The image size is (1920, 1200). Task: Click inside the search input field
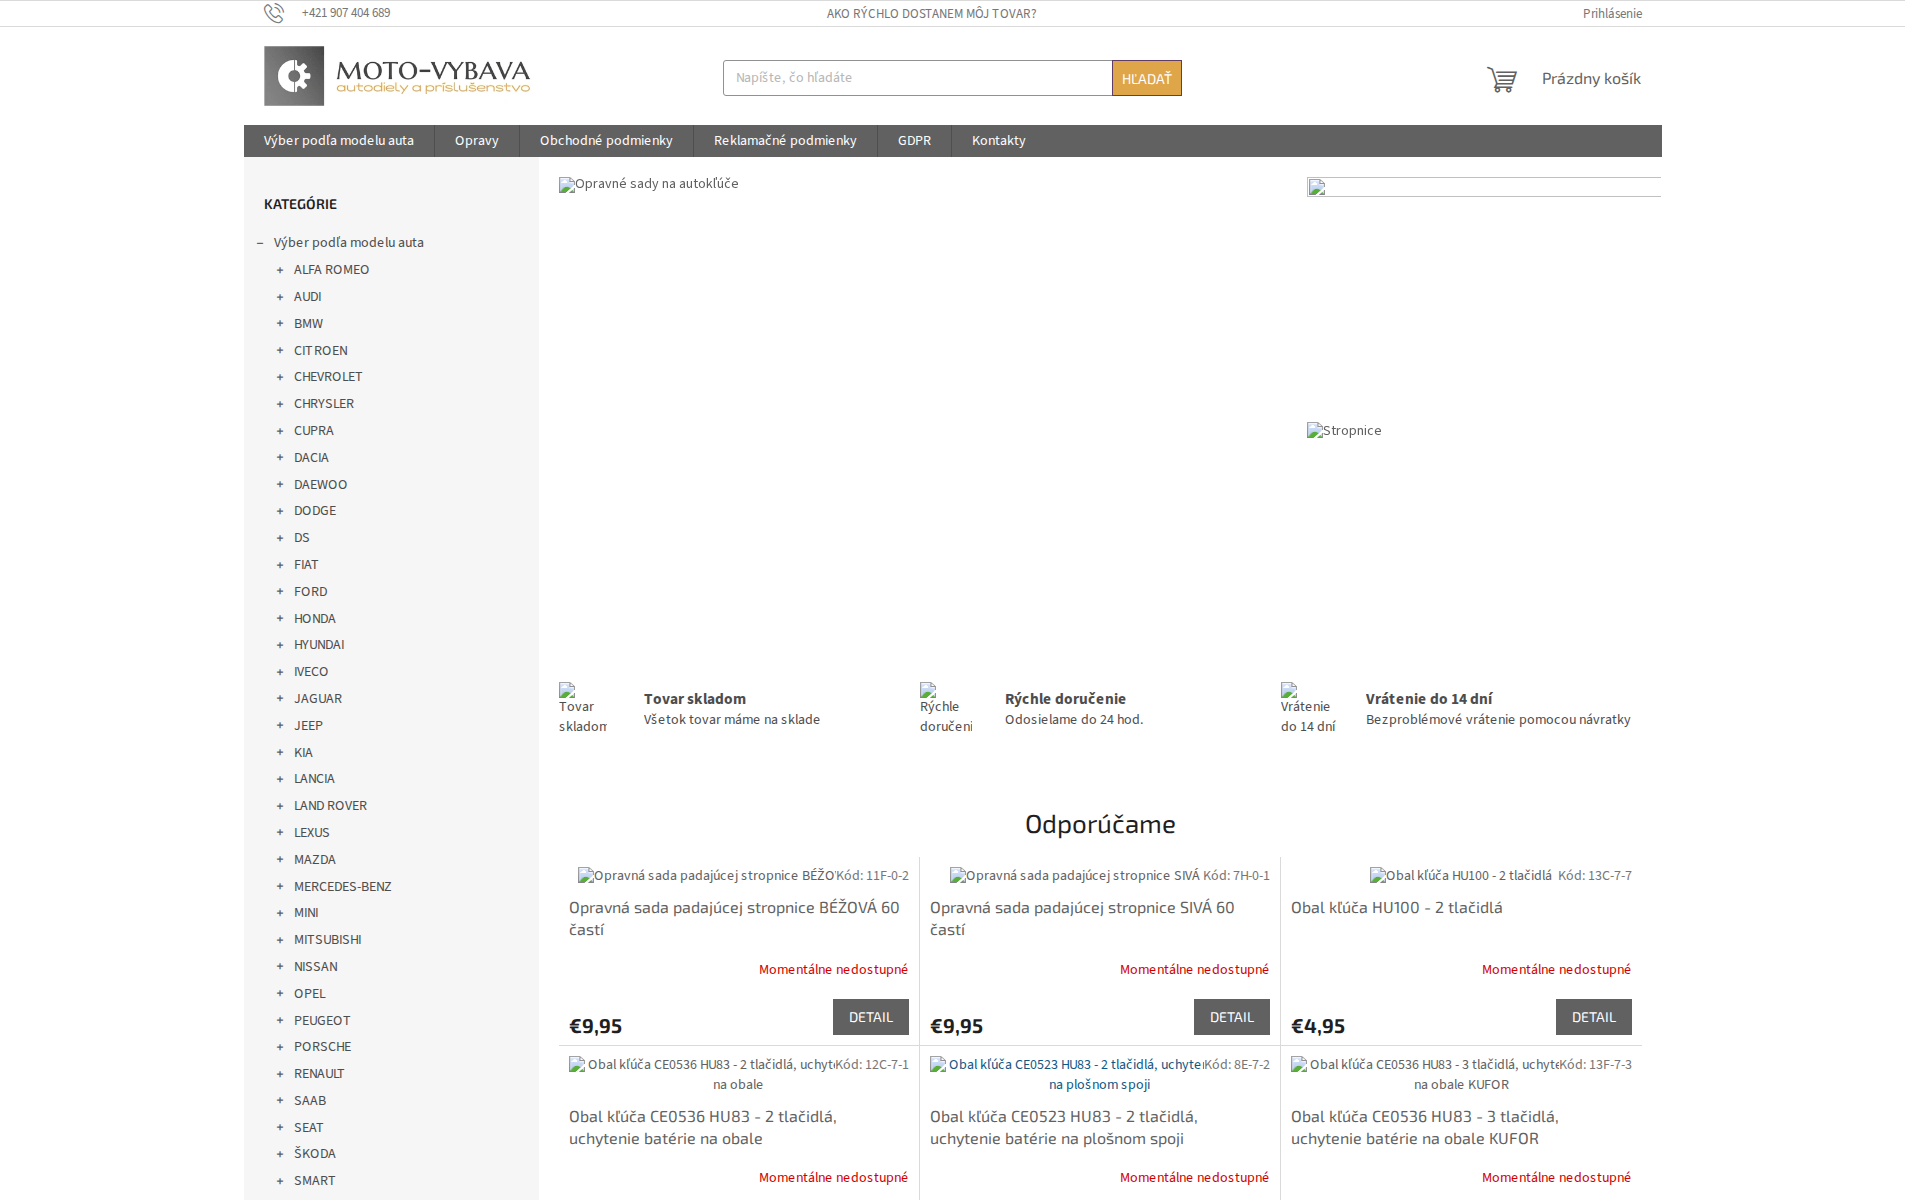click(917, 77)
